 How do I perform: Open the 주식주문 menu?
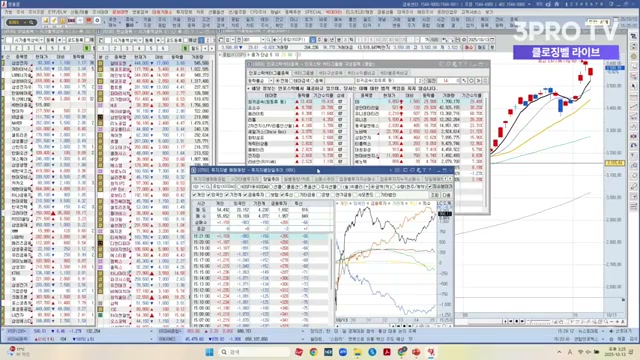coord(36,12)
